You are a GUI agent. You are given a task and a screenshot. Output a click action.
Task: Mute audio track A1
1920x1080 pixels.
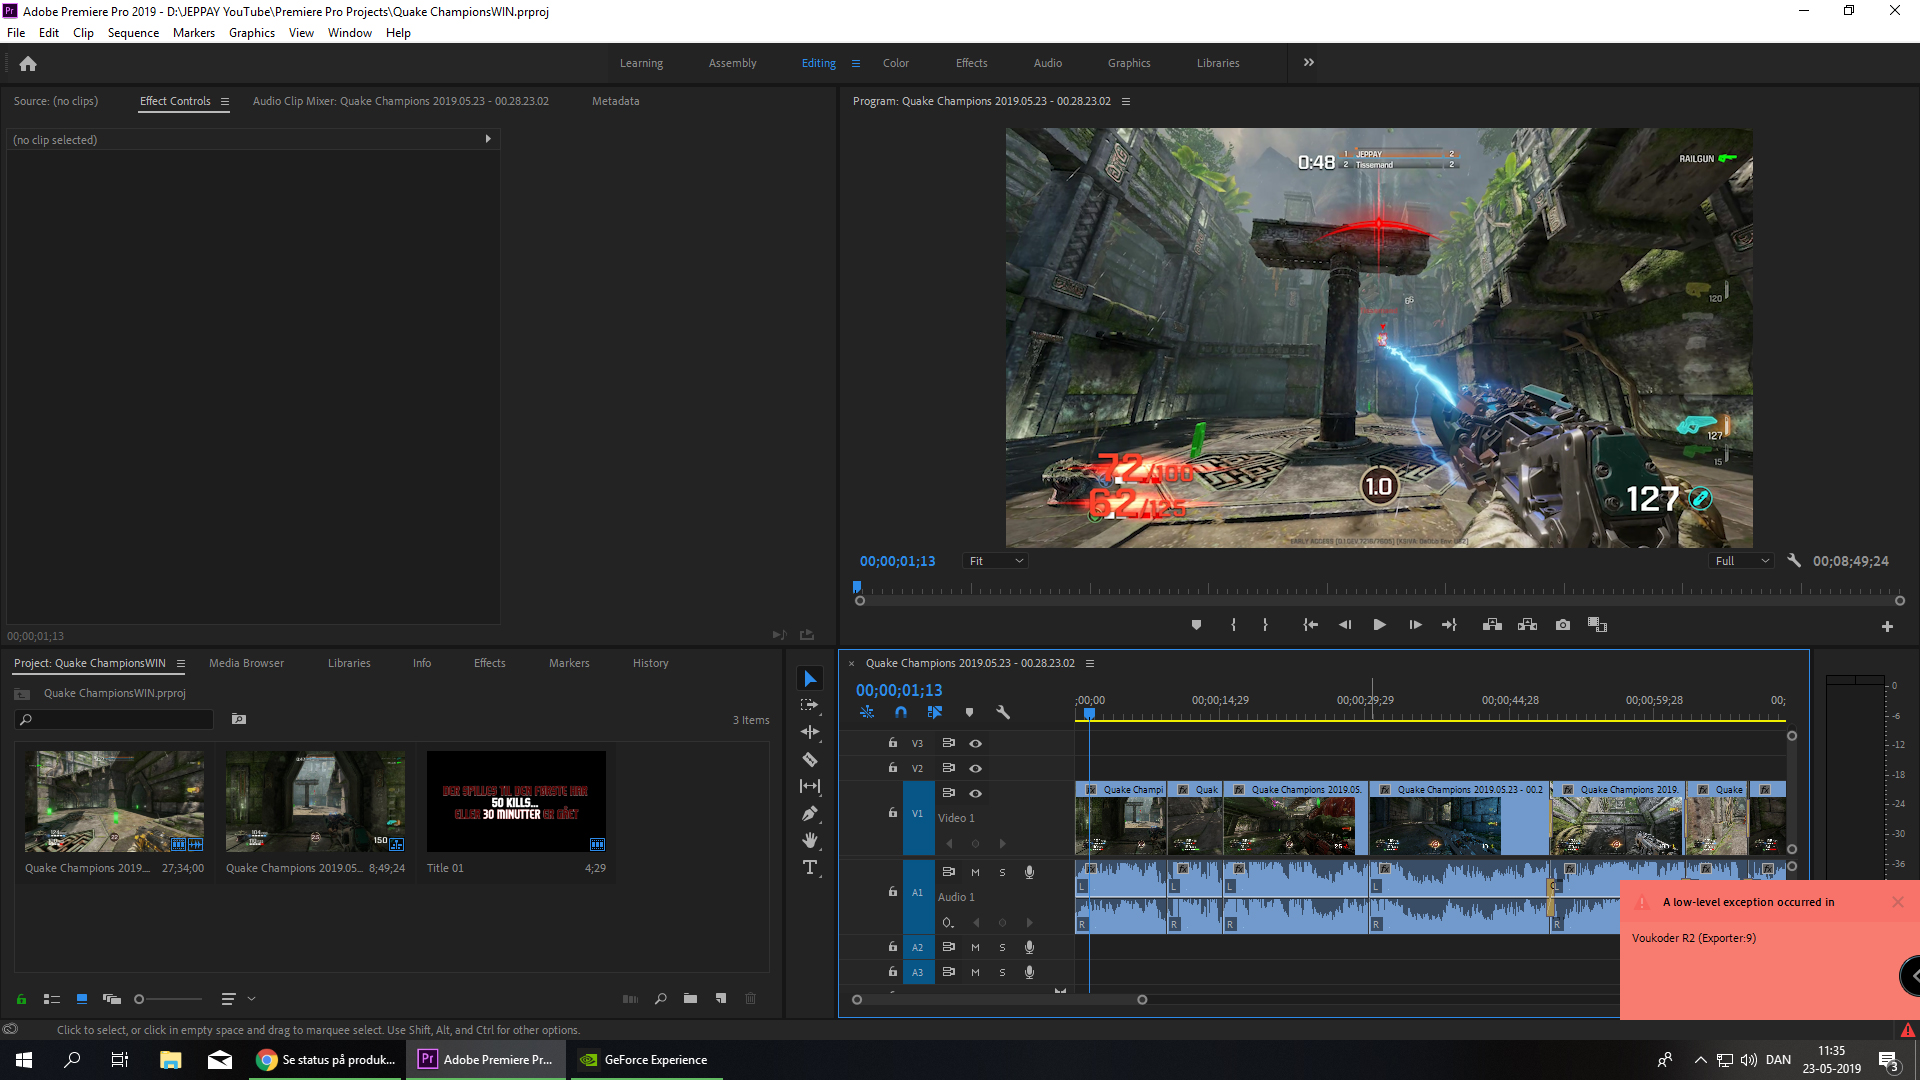pos(975,872)
